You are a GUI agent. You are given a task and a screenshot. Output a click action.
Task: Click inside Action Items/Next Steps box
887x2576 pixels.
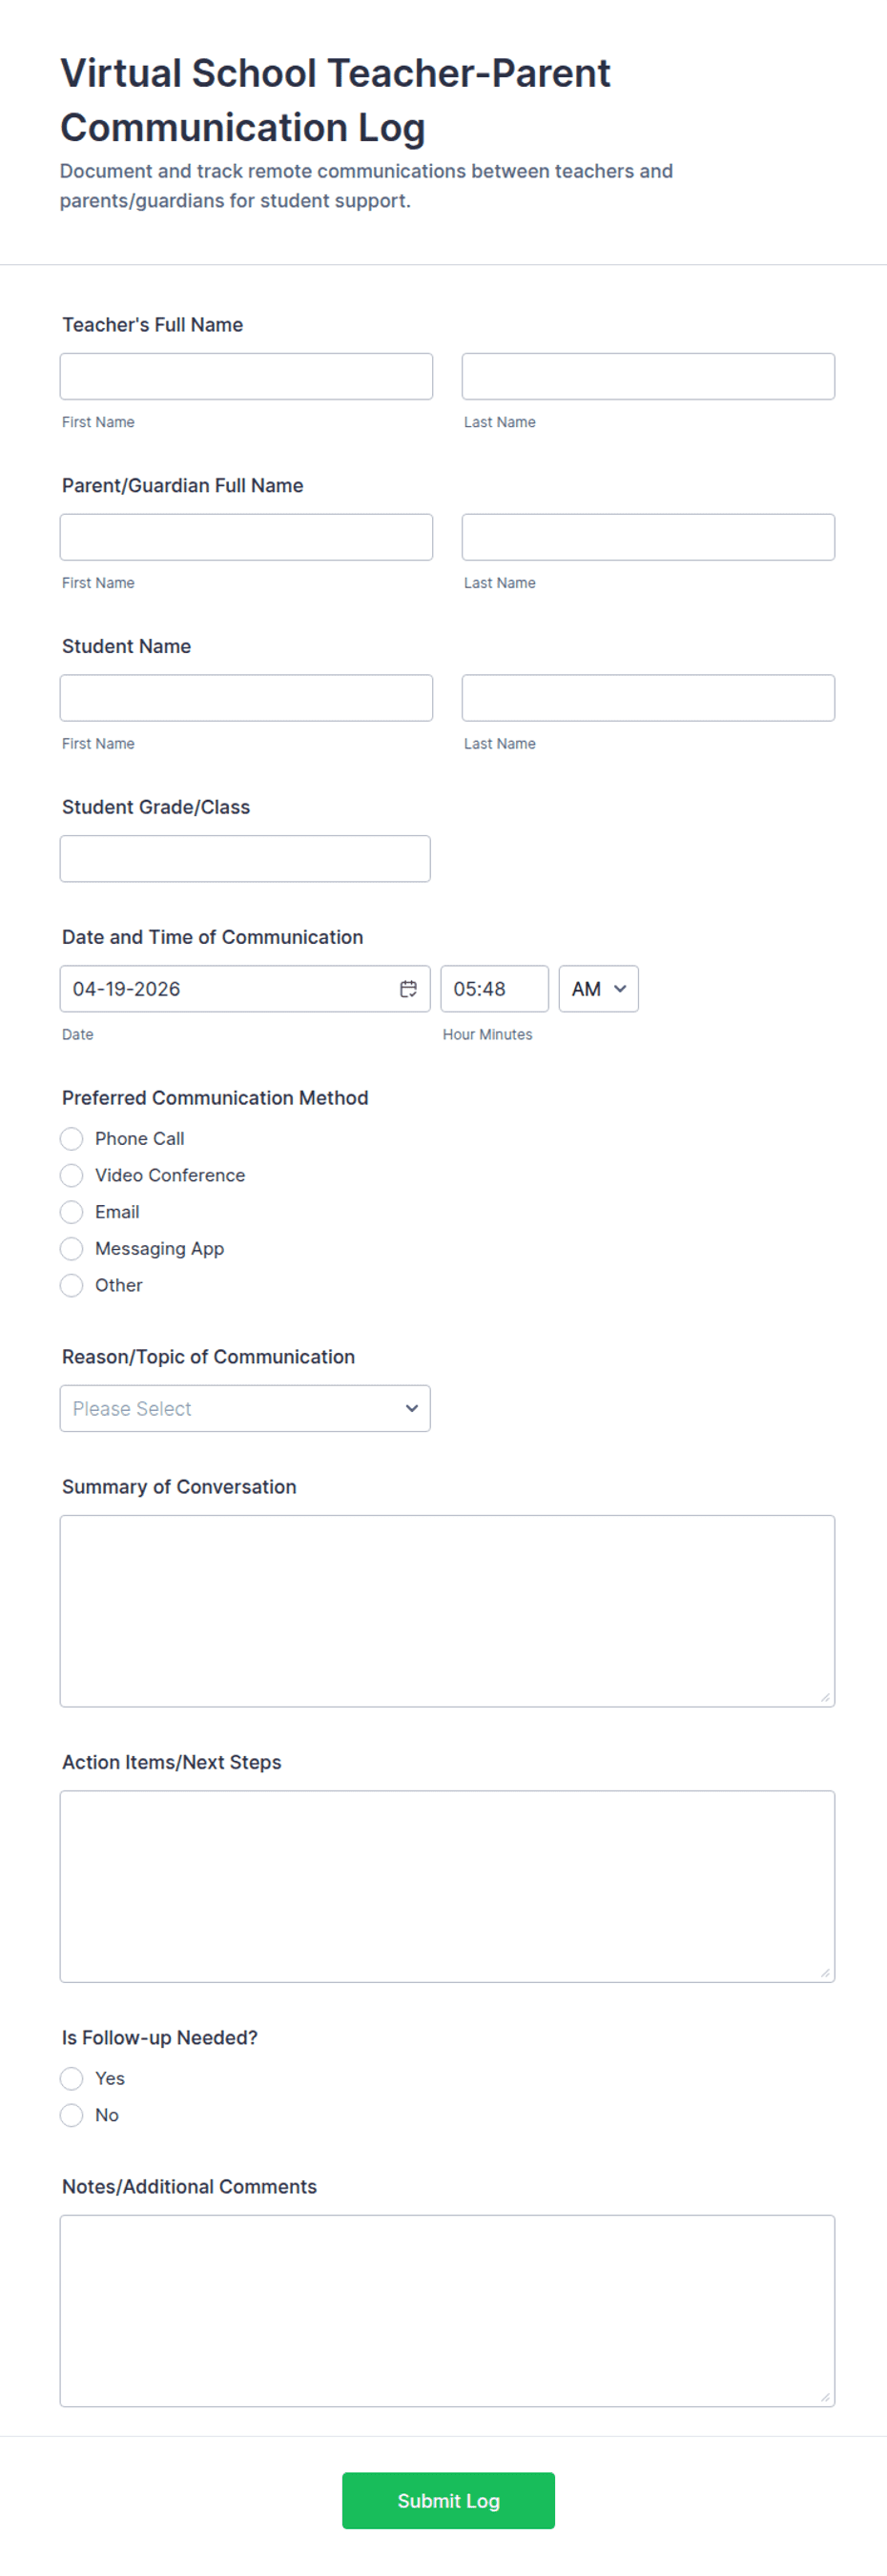447,1886
